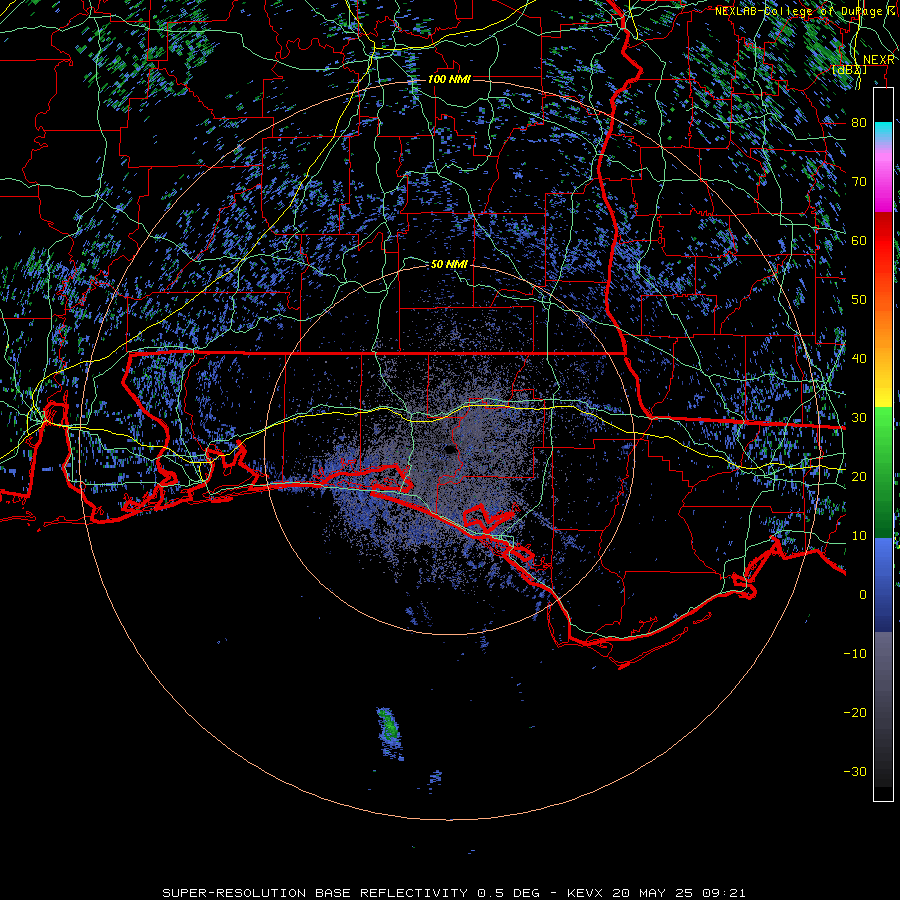Click the NEXR label near top right

[879, 60]
